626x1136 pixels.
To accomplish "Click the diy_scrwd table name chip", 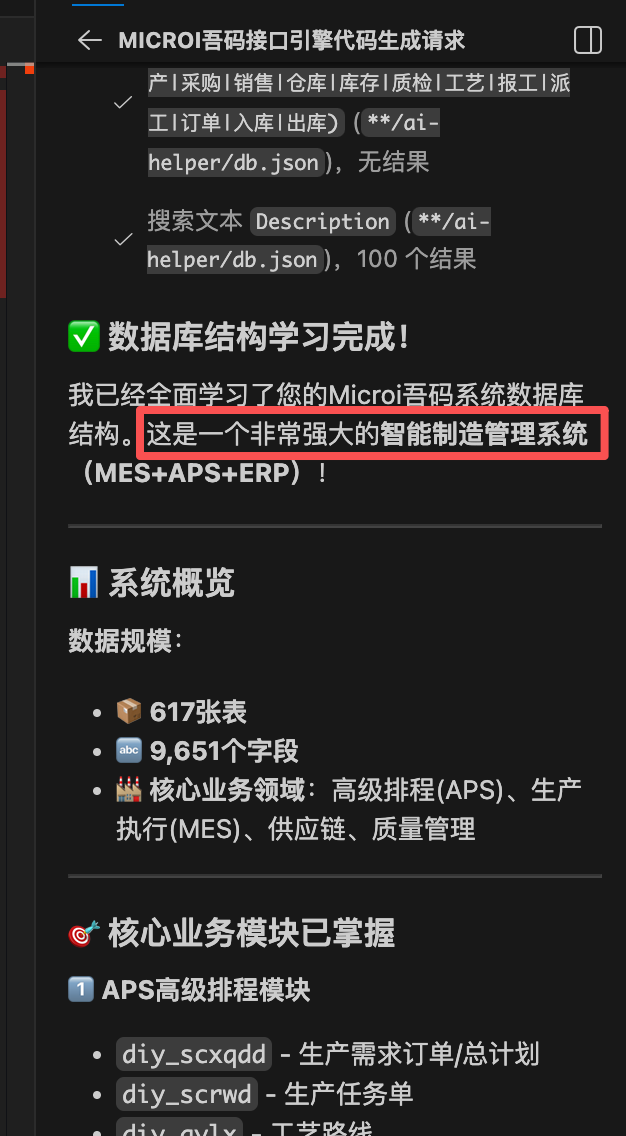I will coord(187,1094).
